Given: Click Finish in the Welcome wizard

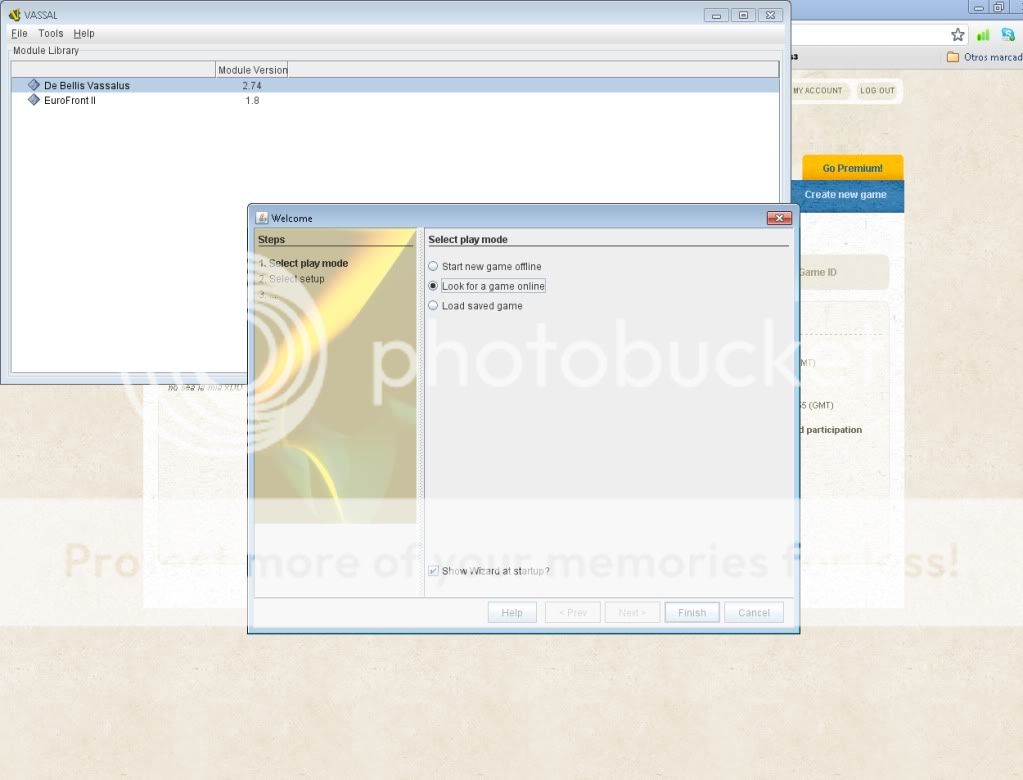Looking at the screenshot, I should (692, 612).
